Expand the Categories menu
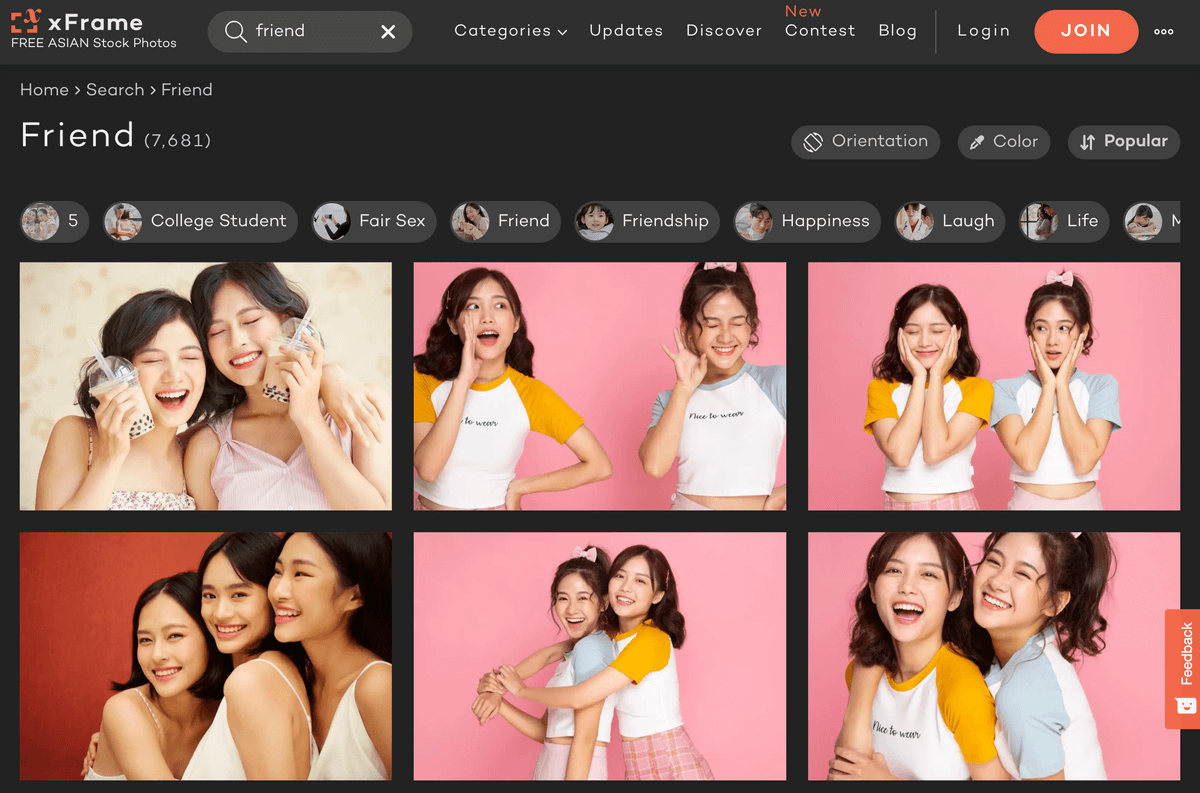The height and width of the screenshot is (793, 1200). tap(510, 31)
